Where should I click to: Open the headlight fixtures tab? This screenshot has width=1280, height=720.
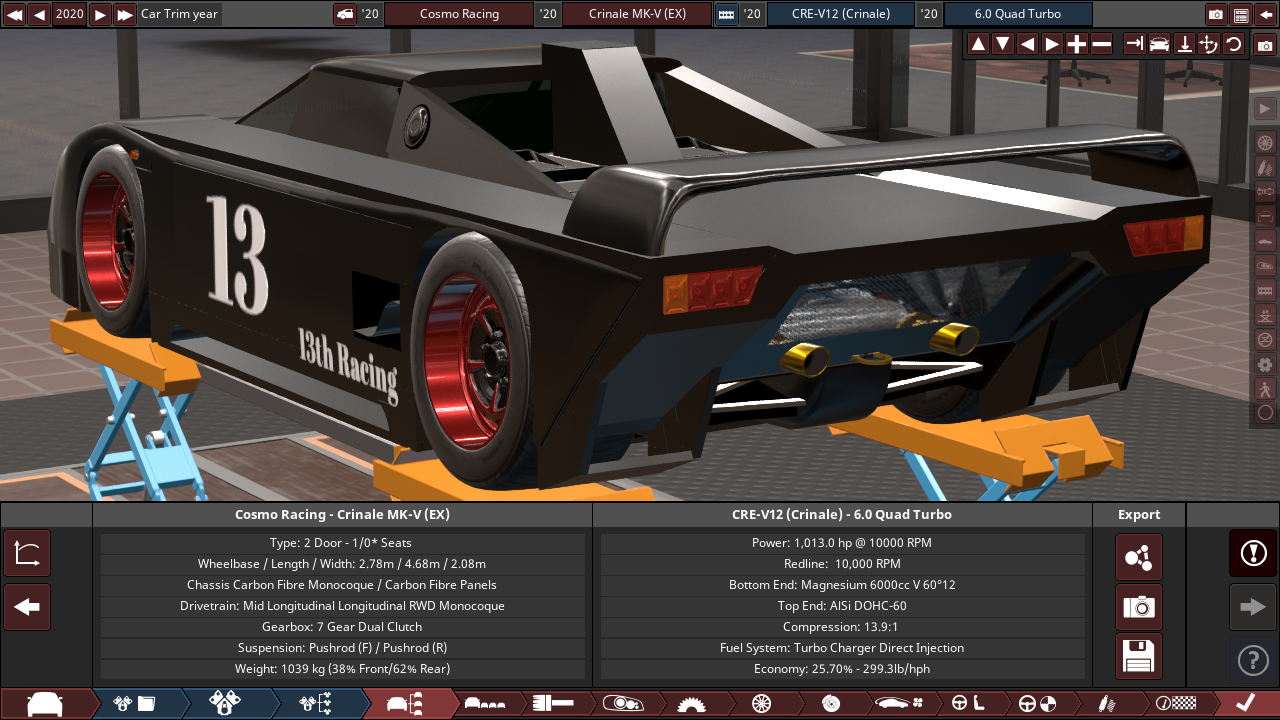[621, 704]
